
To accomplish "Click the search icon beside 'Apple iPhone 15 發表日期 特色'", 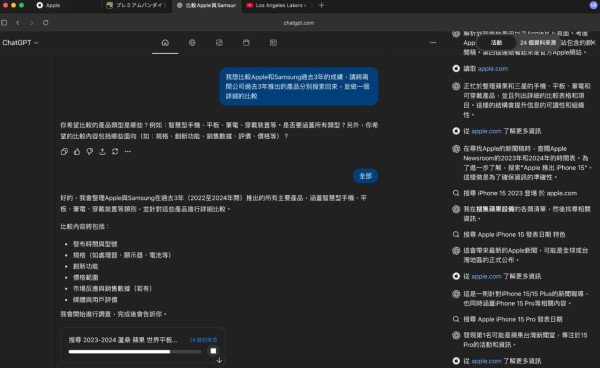I will [x=456, y=234].
